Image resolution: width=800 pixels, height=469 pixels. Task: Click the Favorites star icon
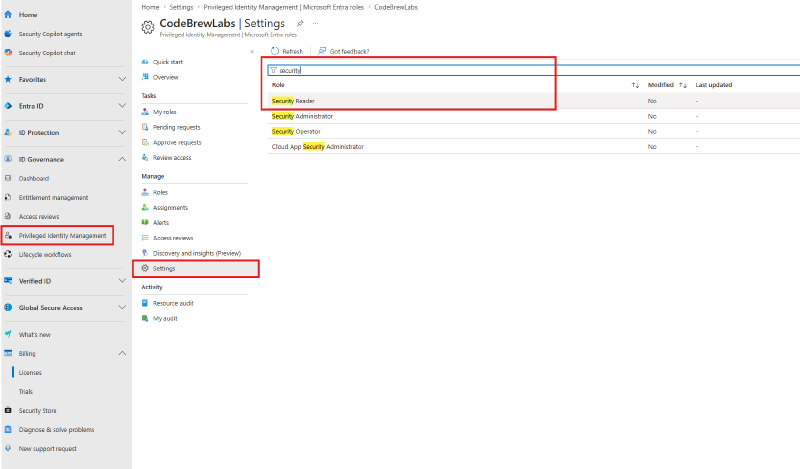click(8, 79)
